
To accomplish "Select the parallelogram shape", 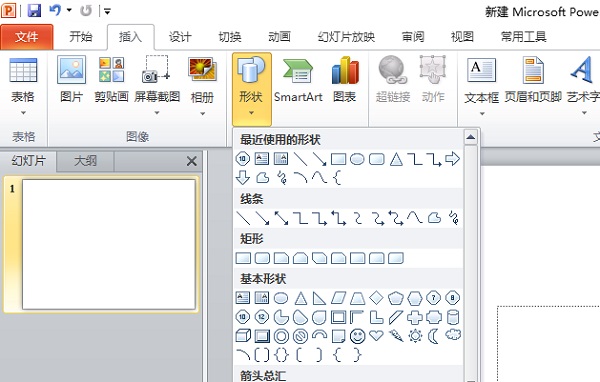I will point(338,298).
